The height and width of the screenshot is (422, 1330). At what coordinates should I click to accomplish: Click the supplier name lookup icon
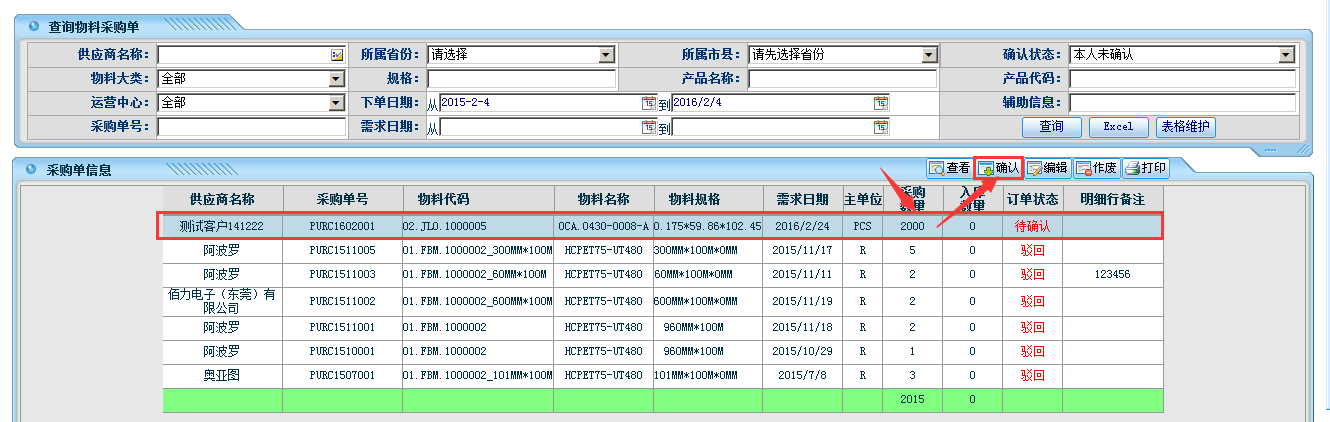337,55
